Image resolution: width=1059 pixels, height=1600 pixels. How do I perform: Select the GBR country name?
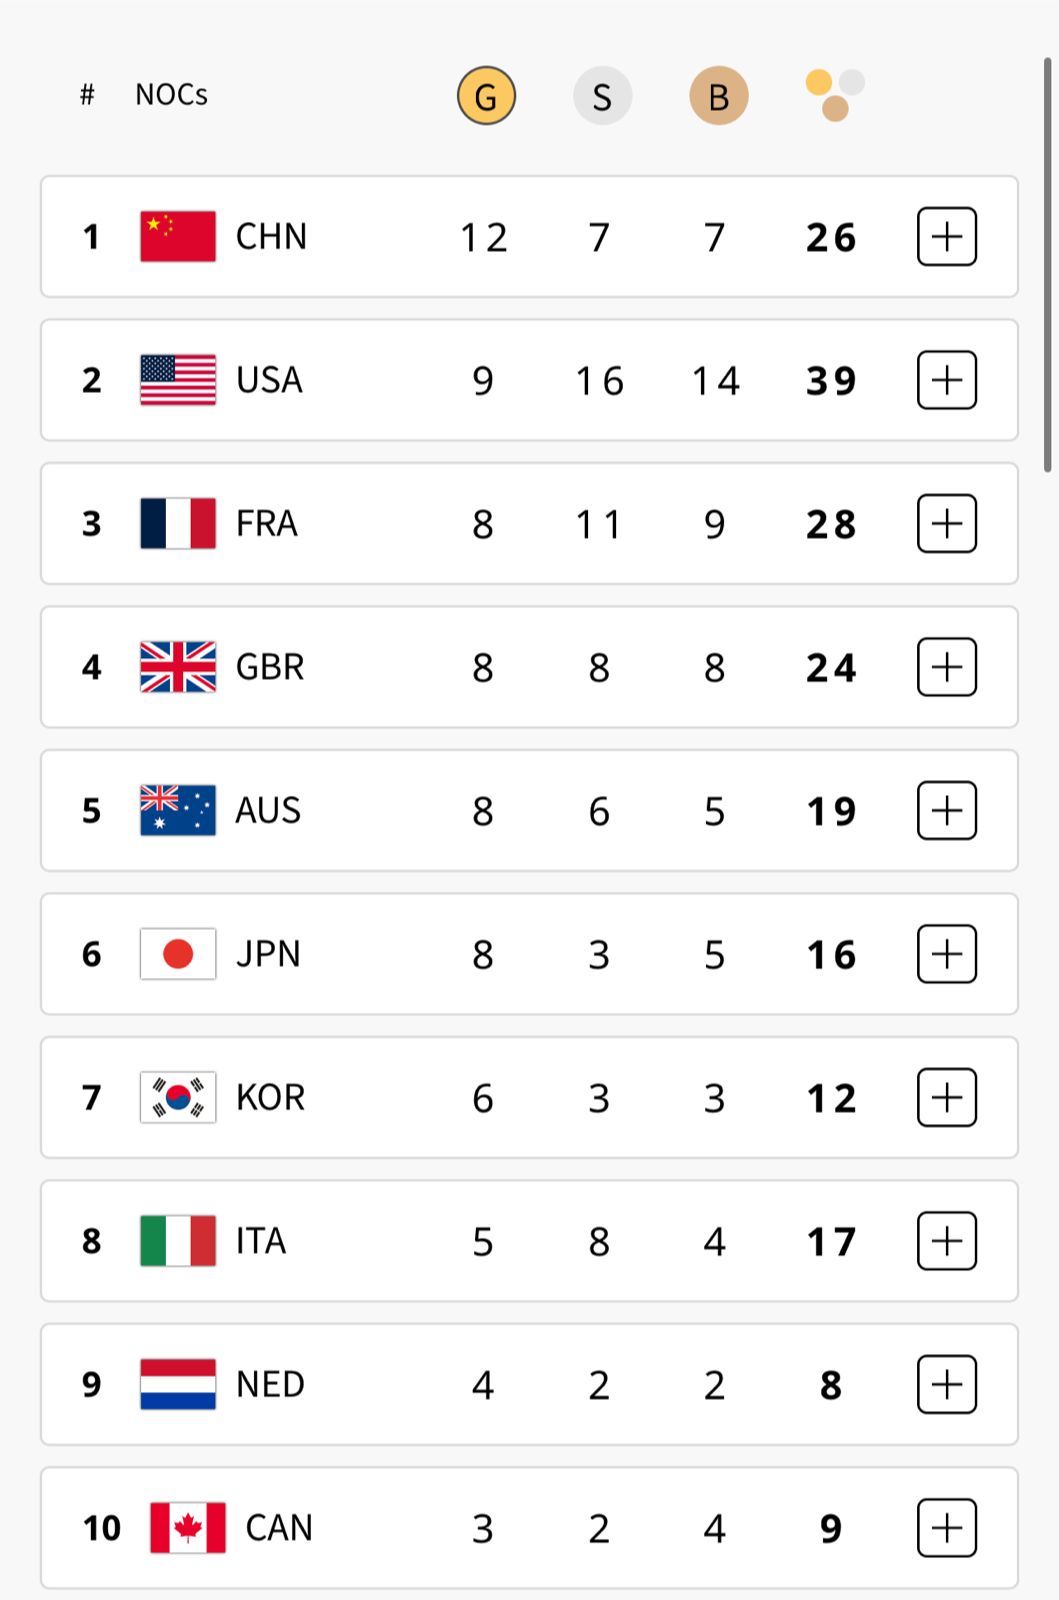[270, 667]
